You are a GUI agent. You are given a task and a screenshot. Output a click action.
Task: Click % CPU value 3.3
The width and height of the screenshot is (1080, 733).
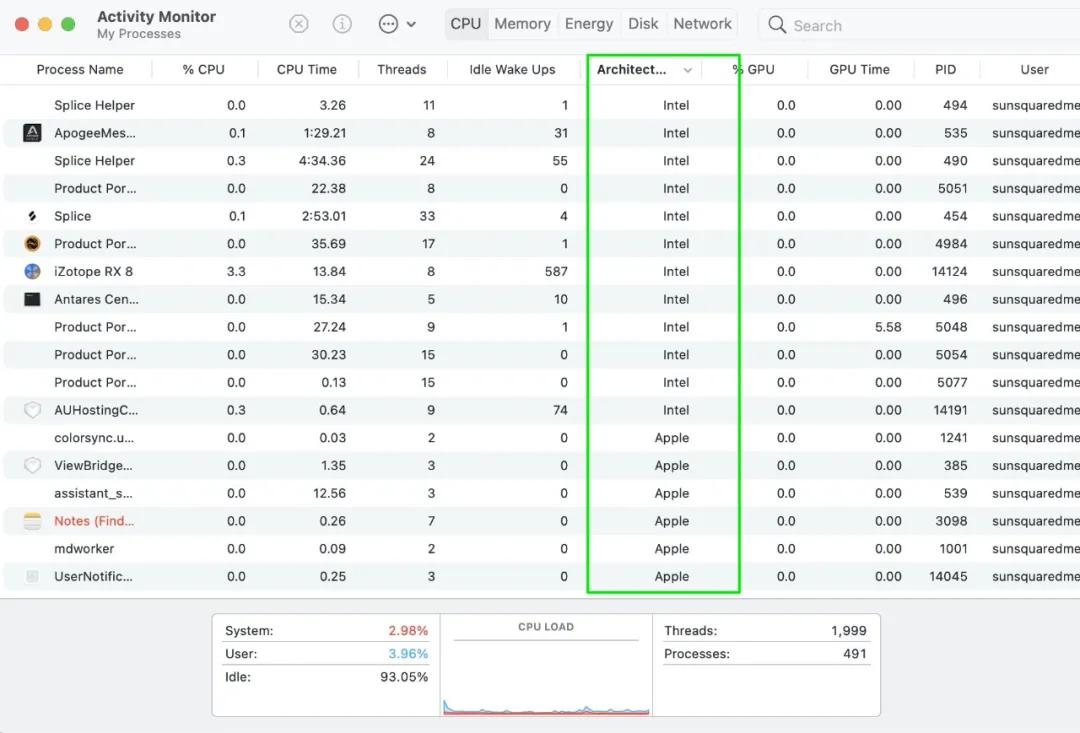tap(236, 271)
